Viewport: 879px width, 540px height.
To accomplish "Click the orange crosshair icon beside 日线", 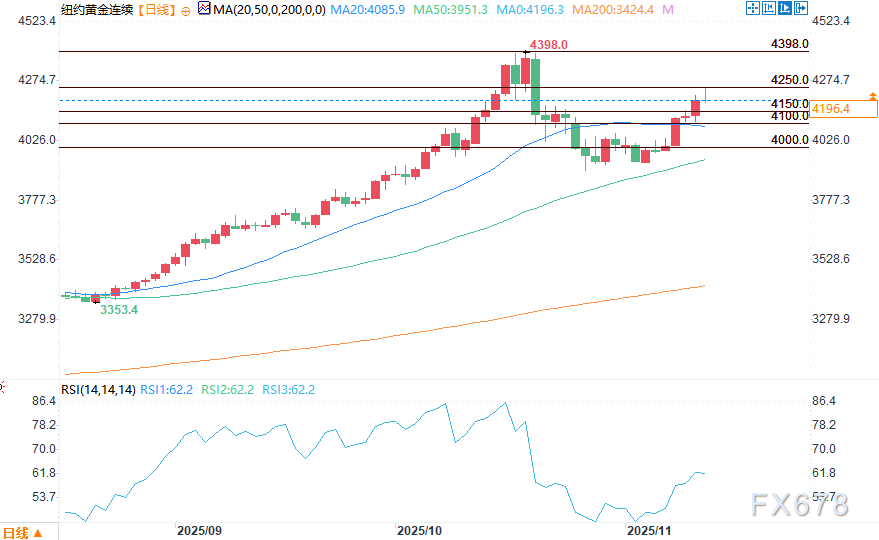I will 186,9.
